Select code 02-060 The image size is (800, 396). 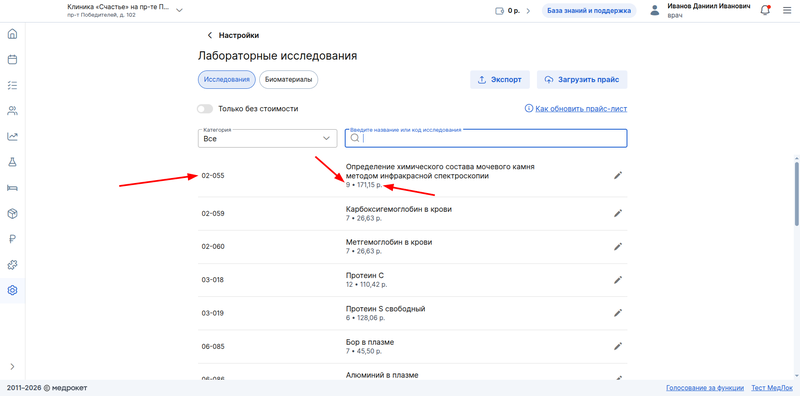pos(213,246)
